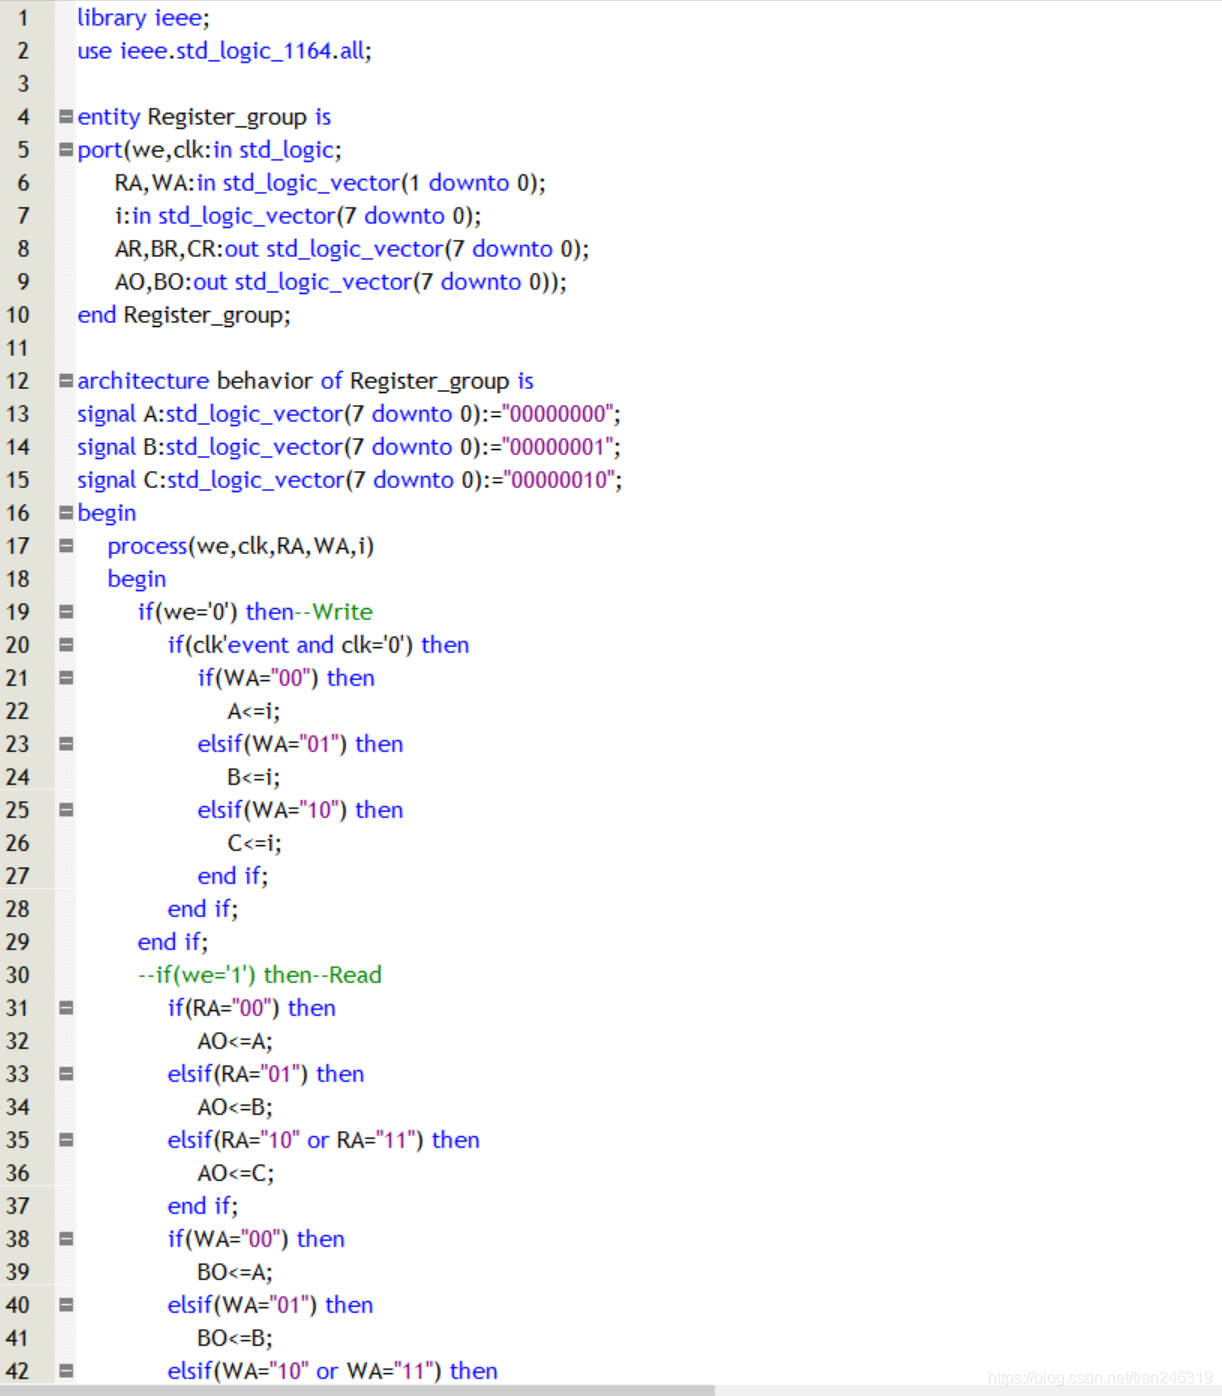
Task: Click line number 30 in the gutter
Action: (18, 975)
